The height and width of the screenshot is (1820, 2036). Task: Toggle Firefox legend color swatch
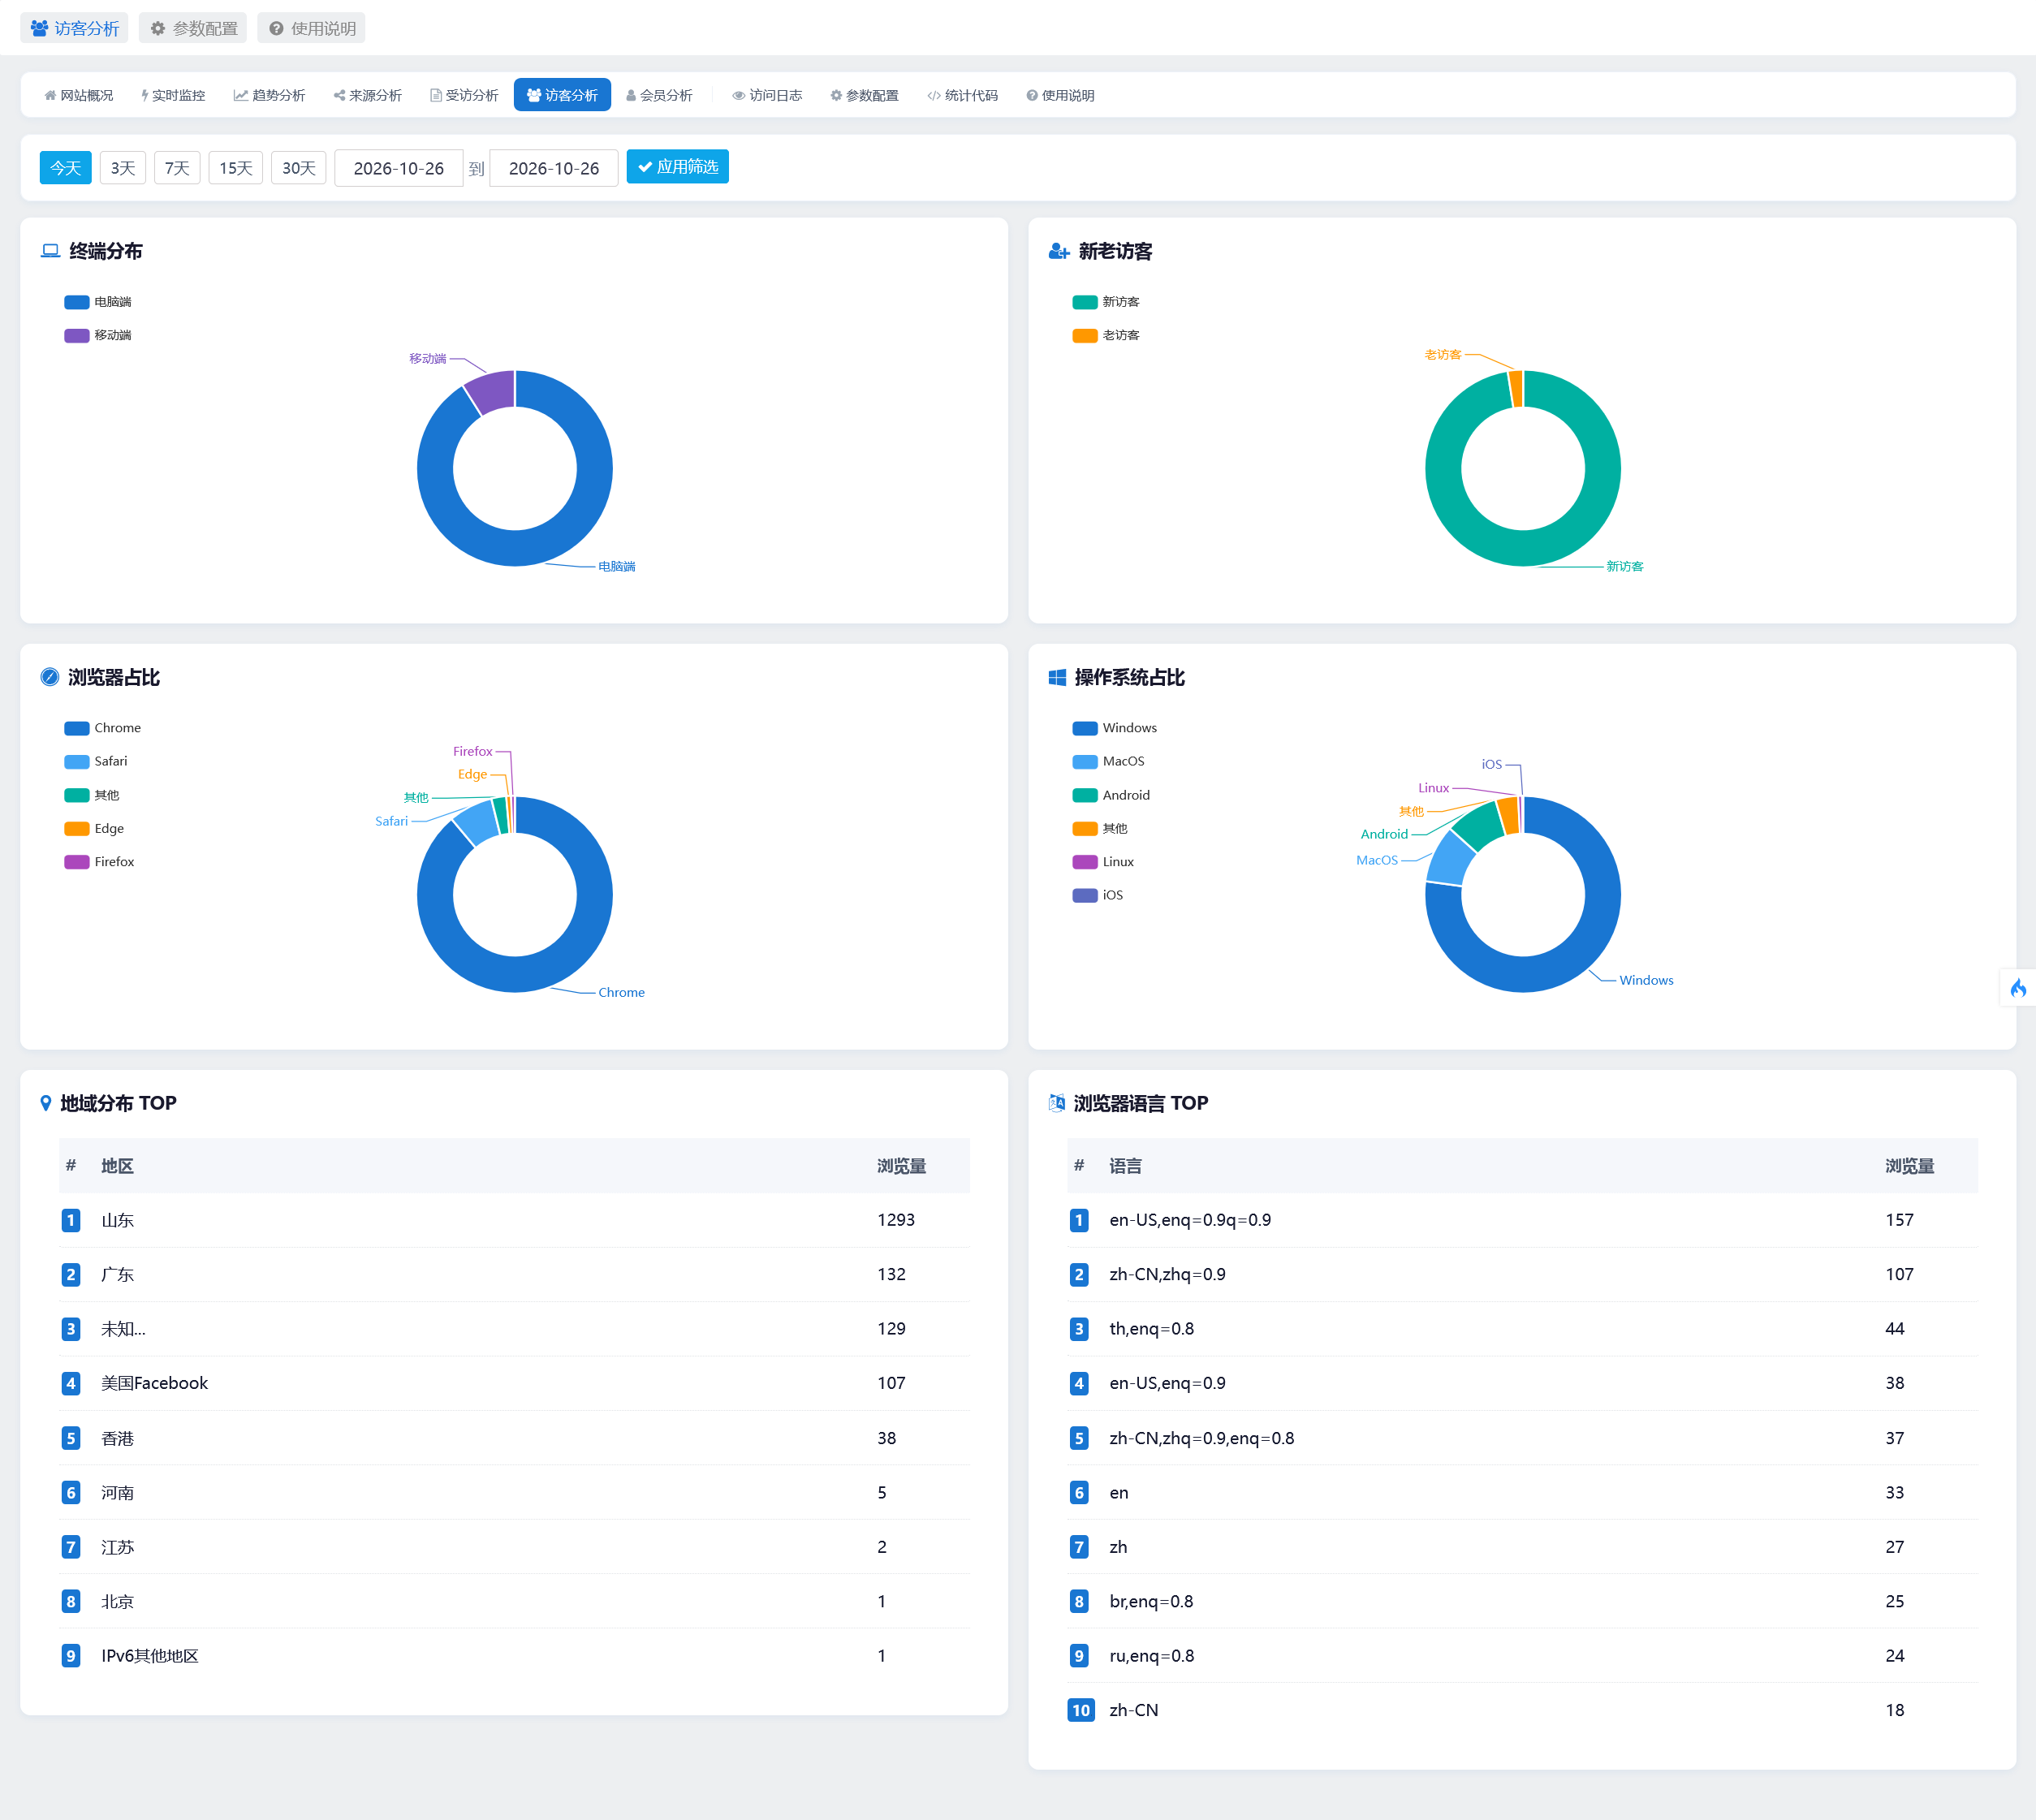pos(77,862)
